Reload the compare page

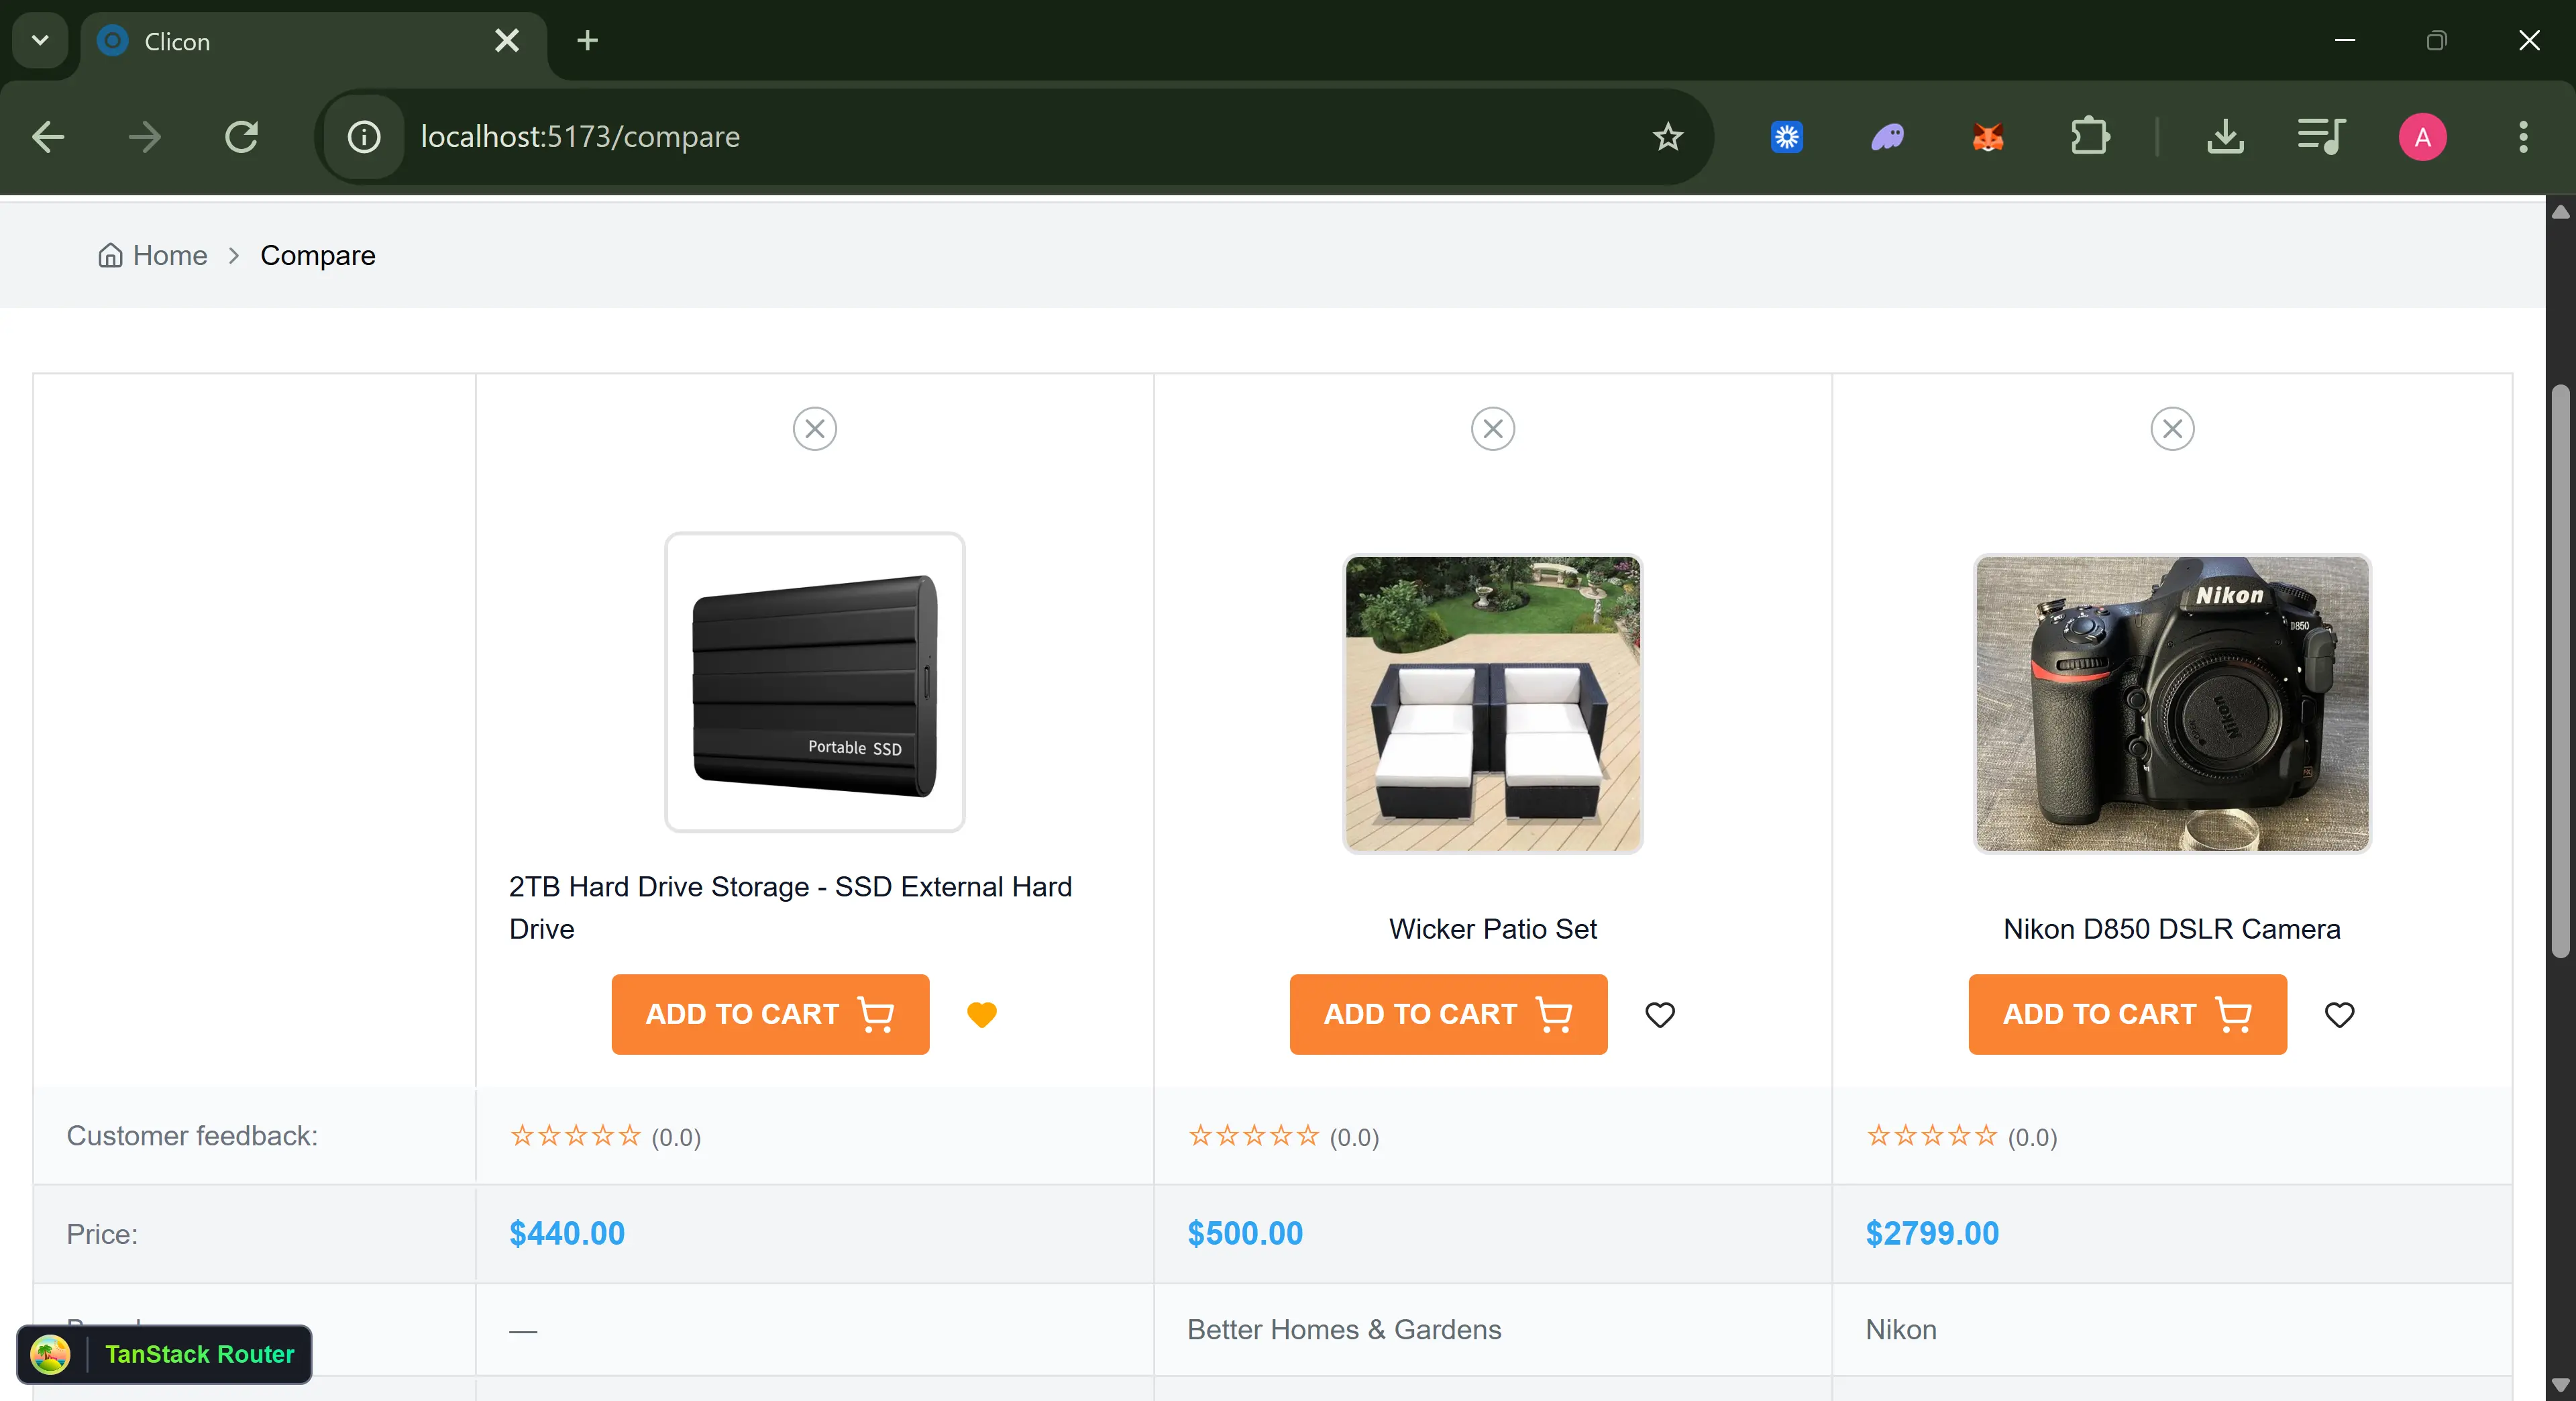[x=242, y=137]
